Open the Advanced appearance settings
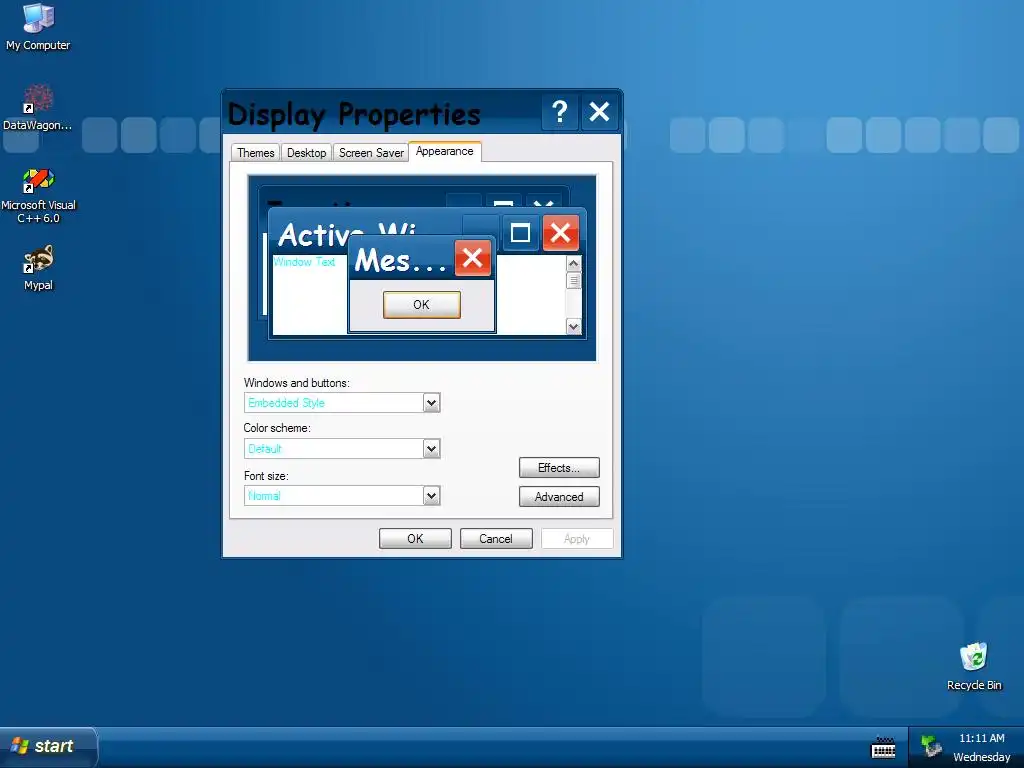Image resolution: width=1024 pixels, height=768 pixels. click(559, 497)
